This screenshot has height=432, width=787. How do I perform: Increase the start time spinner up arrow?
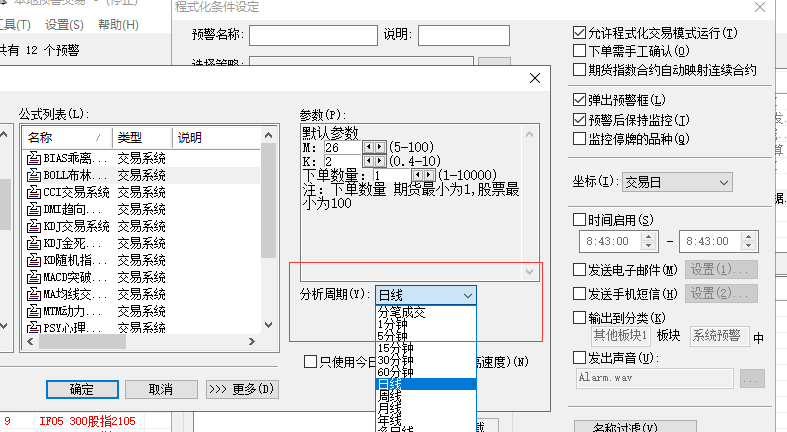click(x=648, y=237)
